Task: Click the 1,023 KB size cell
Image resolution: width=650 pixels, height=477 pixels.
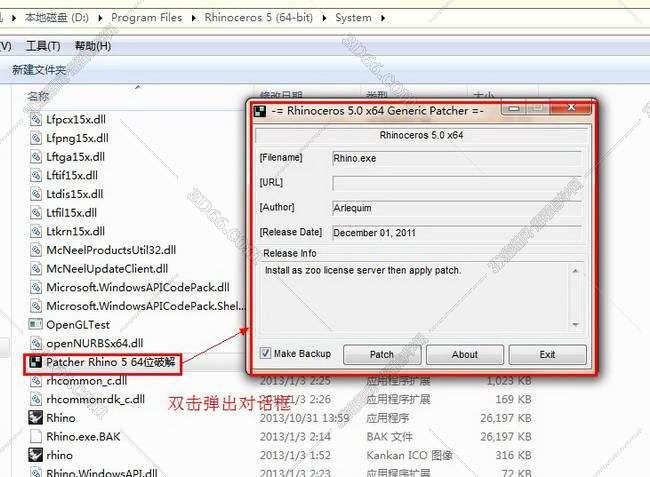Action: tap(509, 381)
